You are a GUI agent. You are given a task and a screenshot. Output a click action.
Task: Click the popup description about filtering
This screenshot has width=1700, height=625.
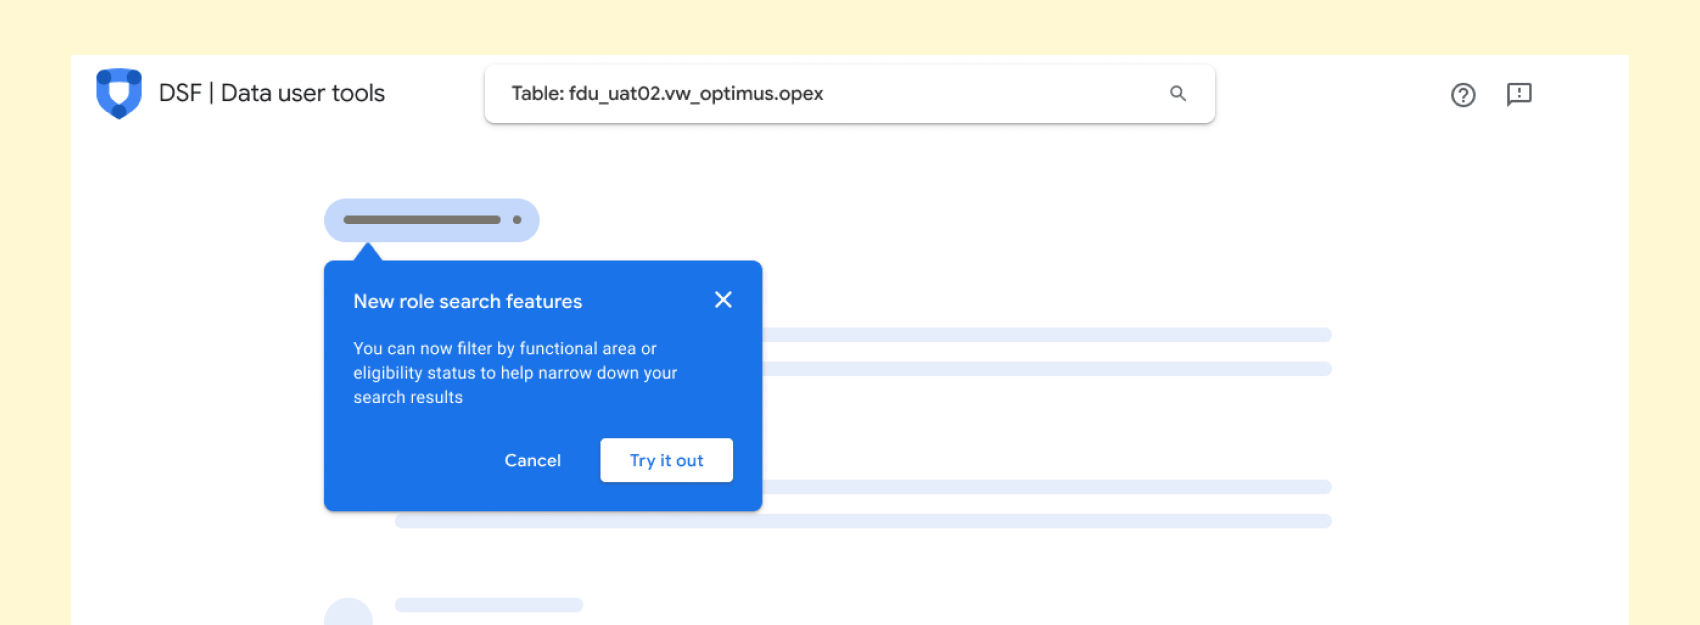515,373
